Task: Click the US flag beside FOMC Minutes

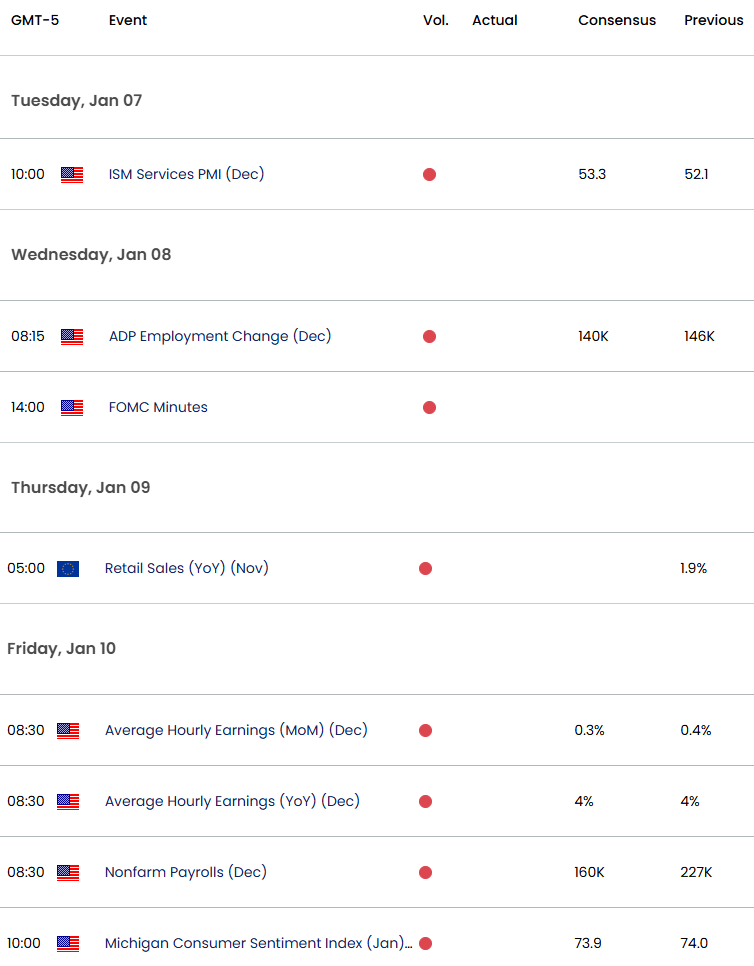Action: point(71,407)
